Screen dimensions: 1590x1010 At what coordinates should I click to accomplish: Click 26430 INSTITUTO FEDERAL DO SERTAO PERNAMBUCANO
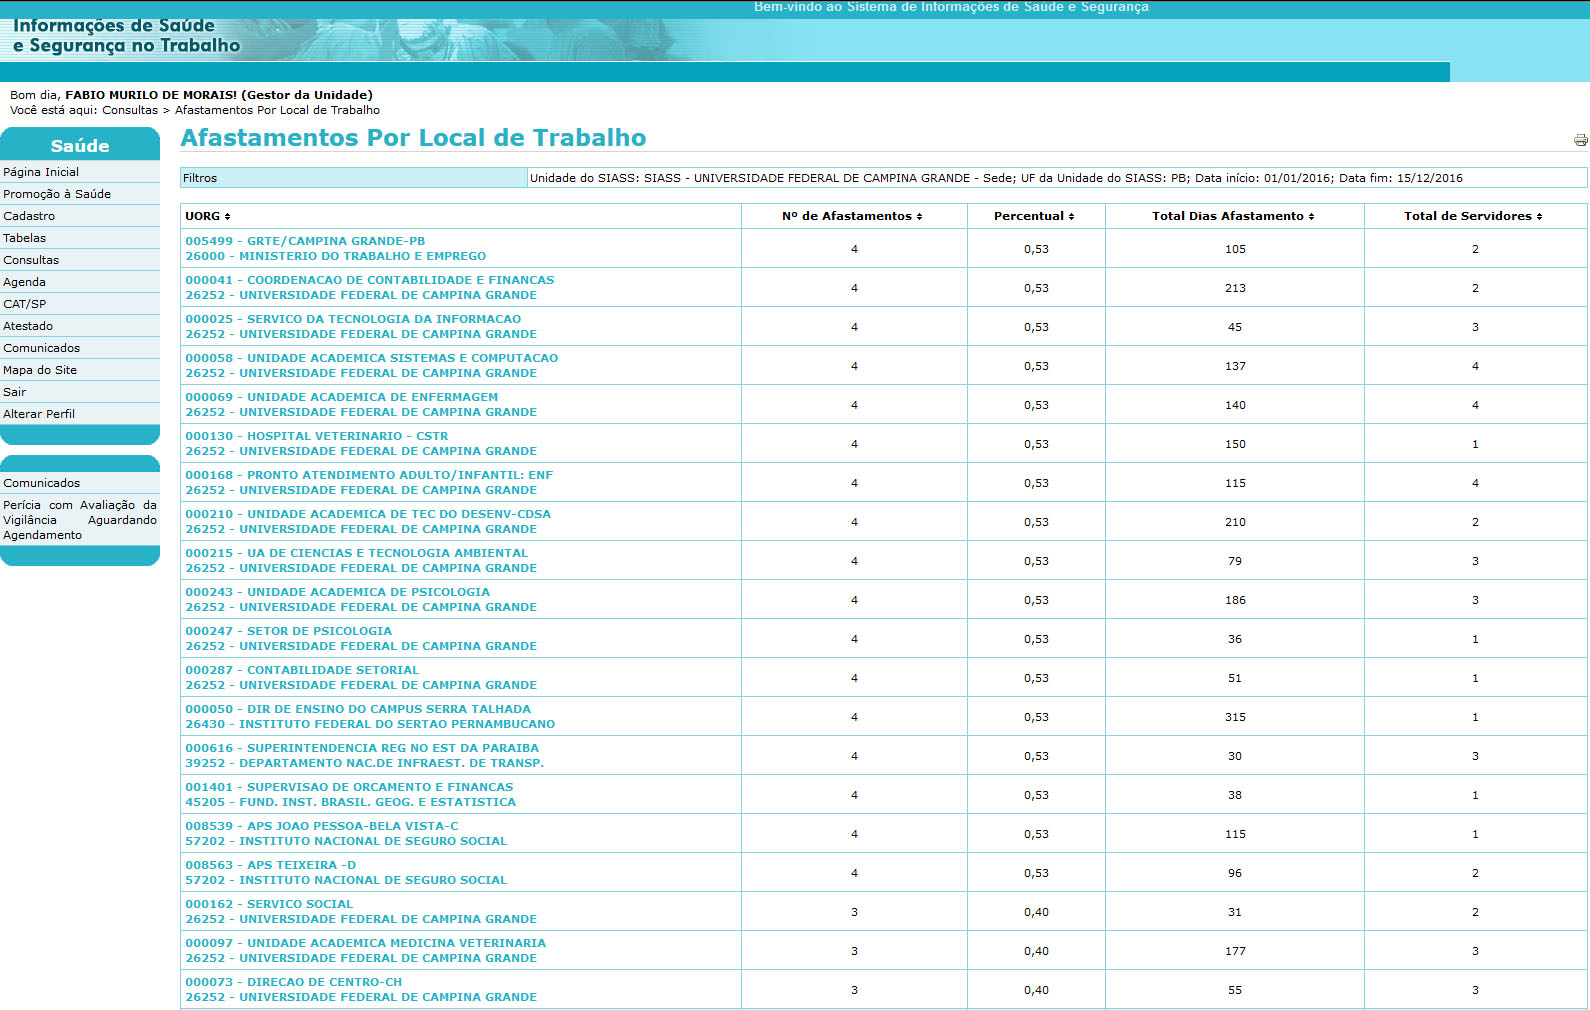point(370,724)
